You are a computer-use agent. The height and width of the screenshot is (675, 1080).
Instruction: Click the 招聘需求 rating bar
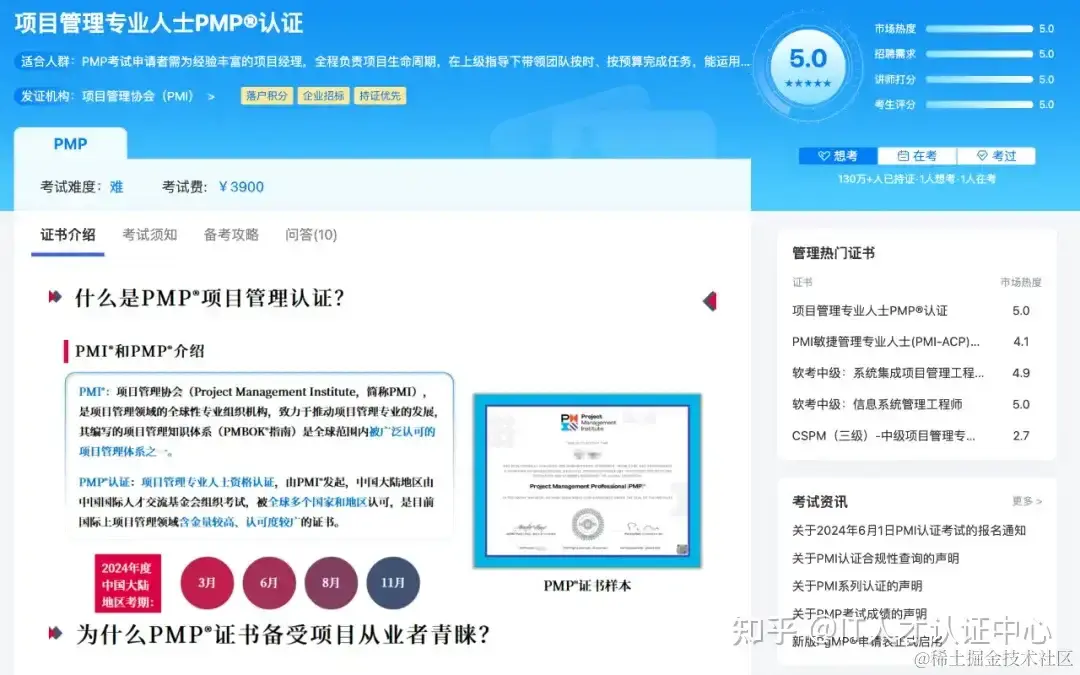point(979,54)
